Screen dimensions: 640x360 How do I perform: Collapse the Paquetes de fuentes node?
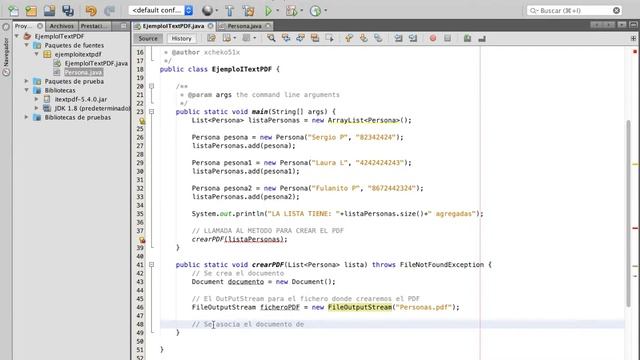(x=27, y=45)
